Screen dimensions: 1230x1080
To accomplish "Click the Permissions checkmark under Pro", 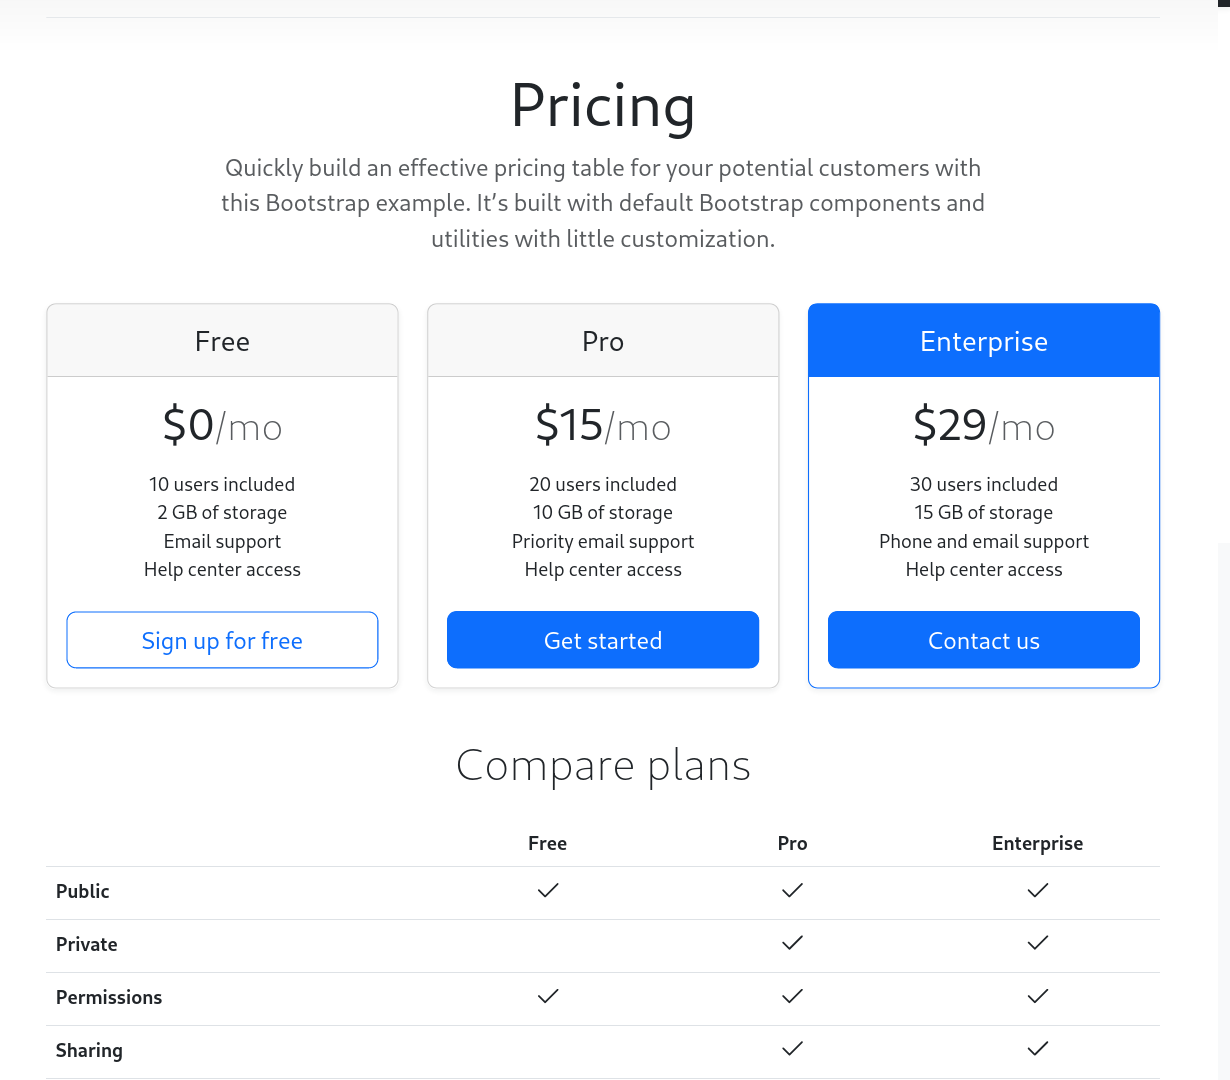I will [793, 996].
